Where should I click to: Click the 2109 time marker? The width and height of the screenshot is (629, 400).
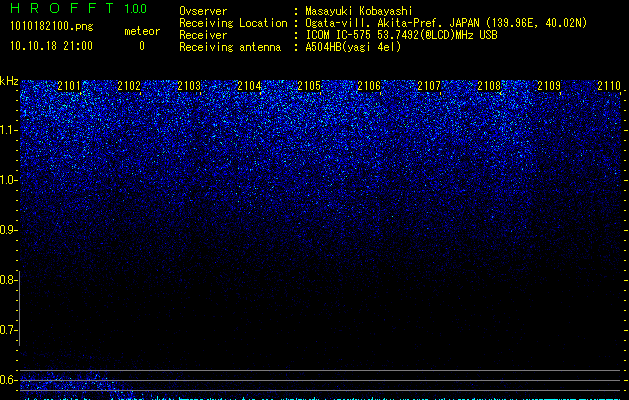click(x=549, y=86)
